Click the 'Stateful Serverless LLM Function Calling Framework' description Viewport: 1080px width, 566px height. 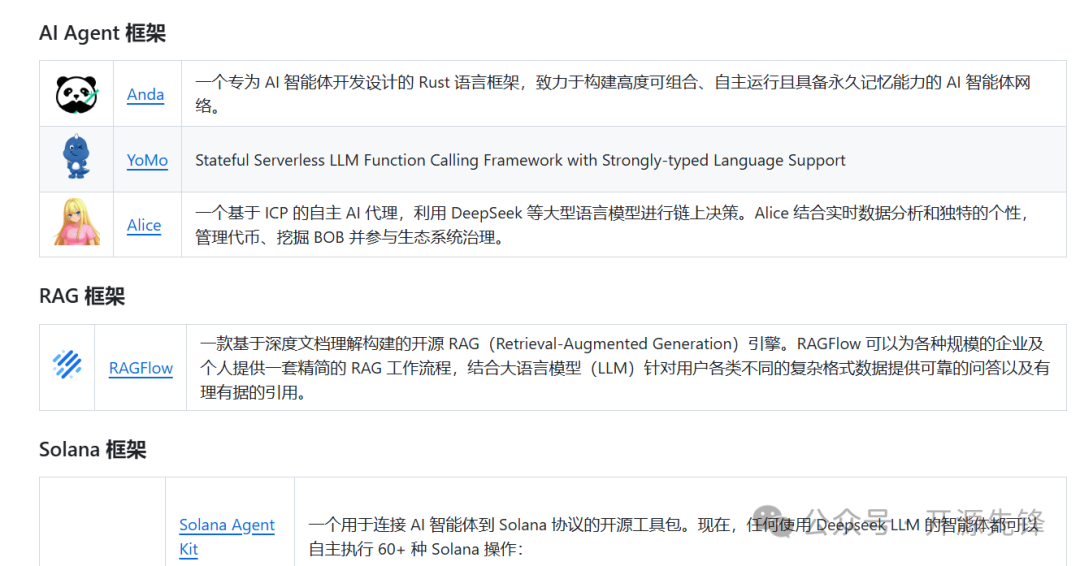click(x=520, y=160)
